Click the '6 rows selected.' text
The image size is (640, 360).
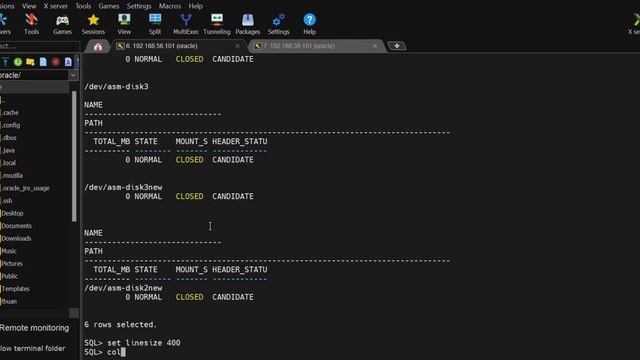pos(120,325)
